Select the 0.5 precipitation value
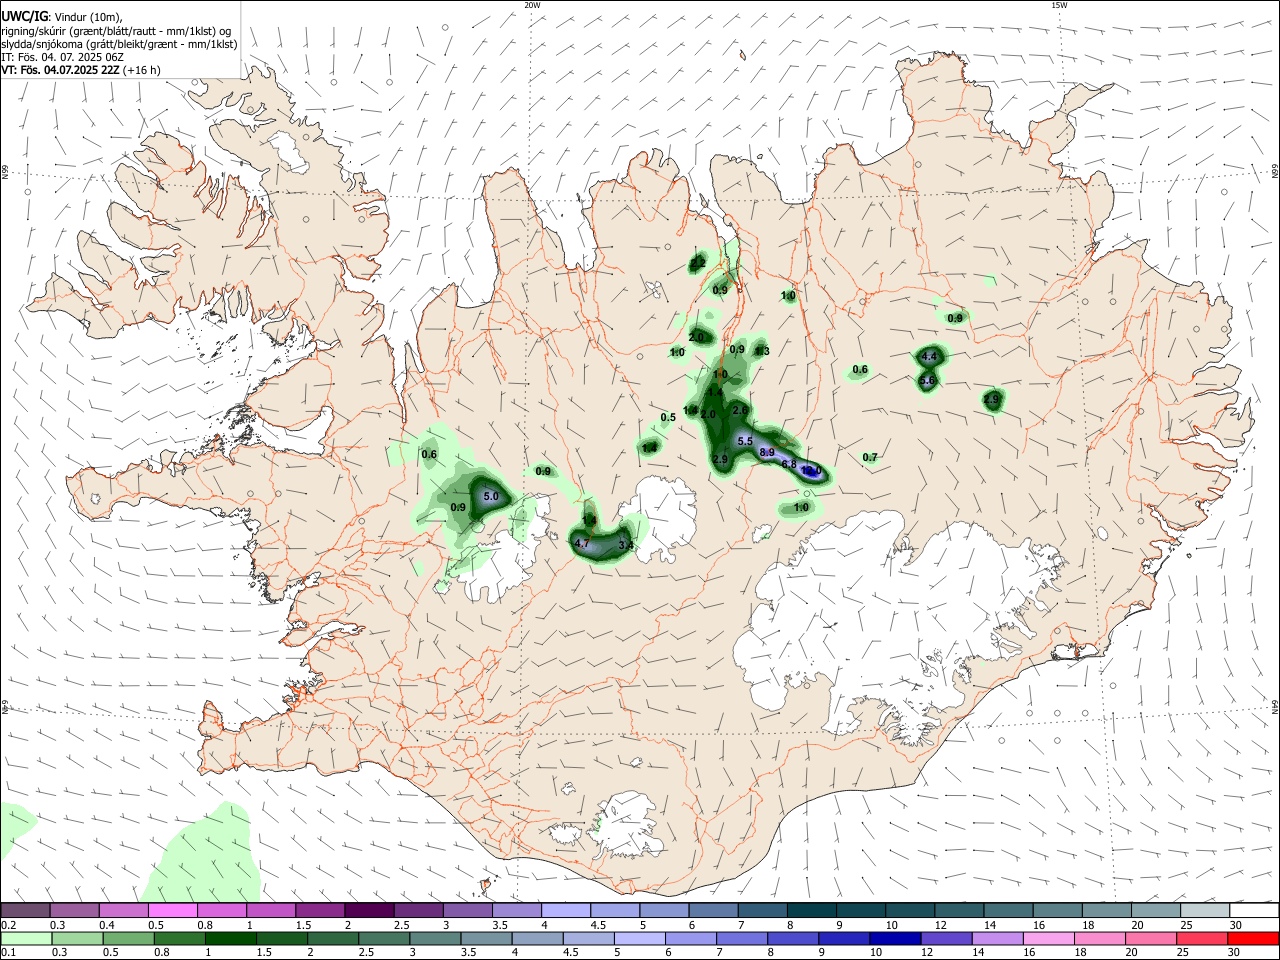The width and height of the screenshot is (1280, 960). [x=668, y=417]
